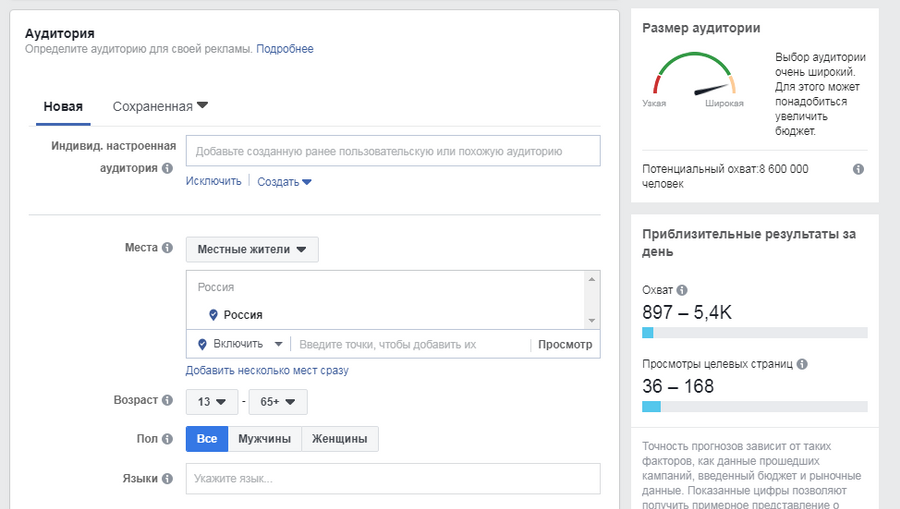The image size is (900, 509).
Task: Click the Широкая gauge label
Action: [x=724, y=103]
